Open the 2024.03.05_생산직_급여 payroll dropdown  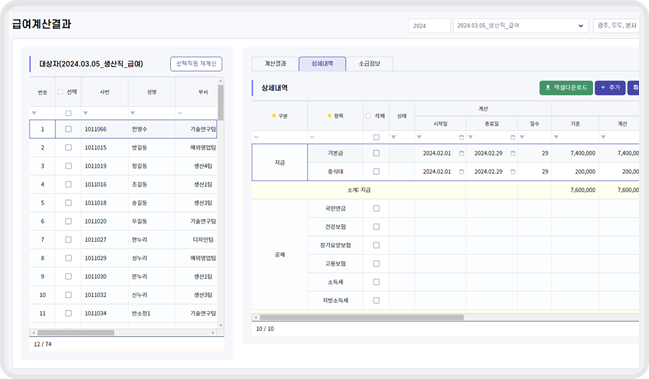[x=521, y=26]
